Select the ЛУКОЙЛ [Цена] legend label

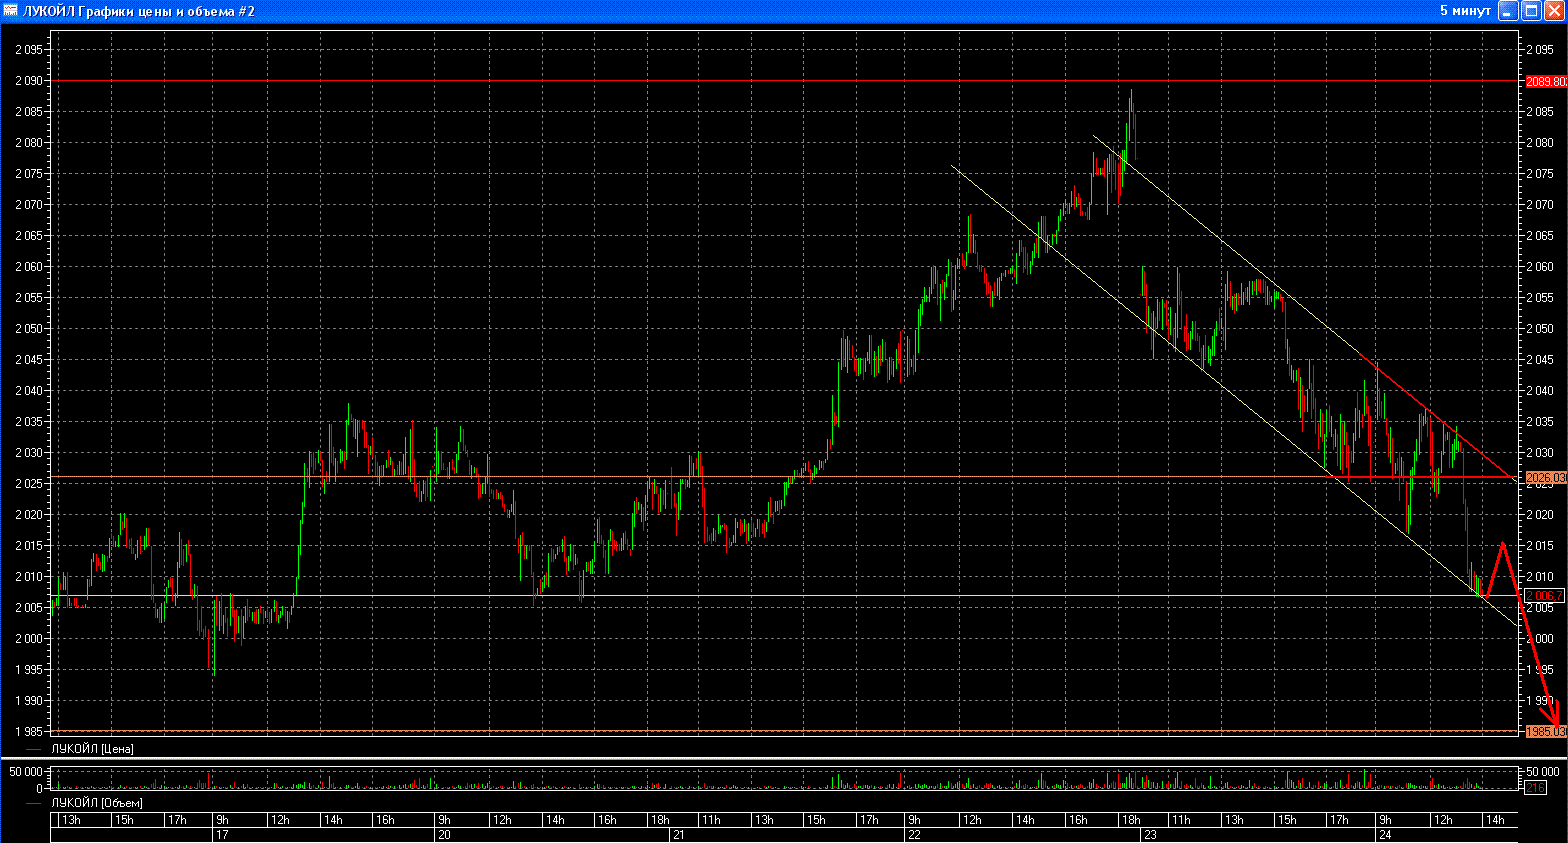[92, 749]
